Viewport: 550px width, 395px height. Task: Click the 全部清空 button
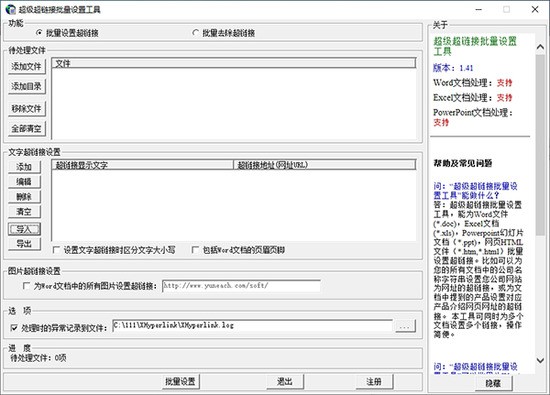click(x=27, y=129)
